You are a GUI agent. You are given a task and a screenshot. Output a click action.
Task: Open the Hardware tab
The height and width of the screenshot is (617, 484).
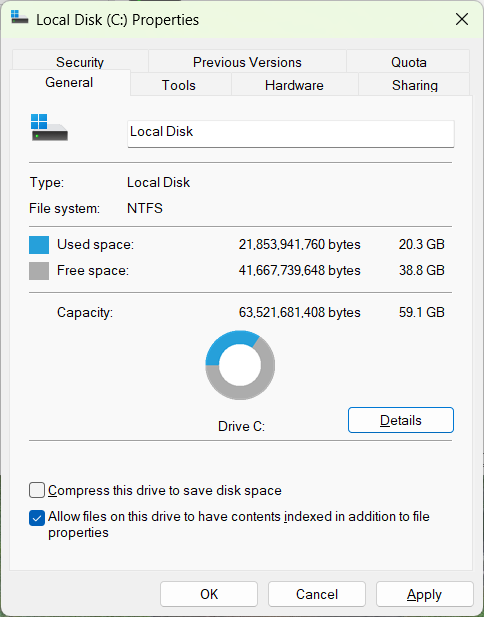tap(294, 85)
